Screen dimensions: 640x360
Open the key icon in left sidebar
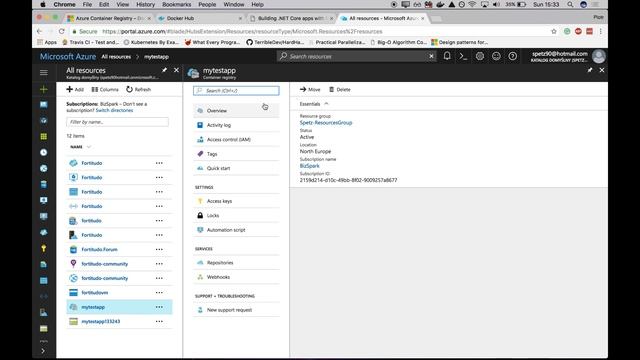click(44, 249)
